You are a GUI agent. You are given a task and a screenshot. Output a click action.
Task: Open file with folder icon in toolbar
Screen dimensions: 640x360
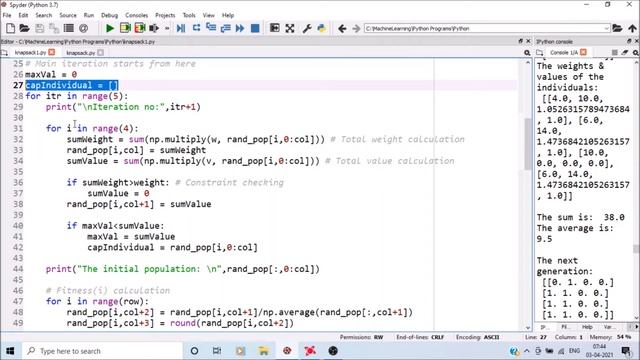pyautogui.click(x=24, y=28)
